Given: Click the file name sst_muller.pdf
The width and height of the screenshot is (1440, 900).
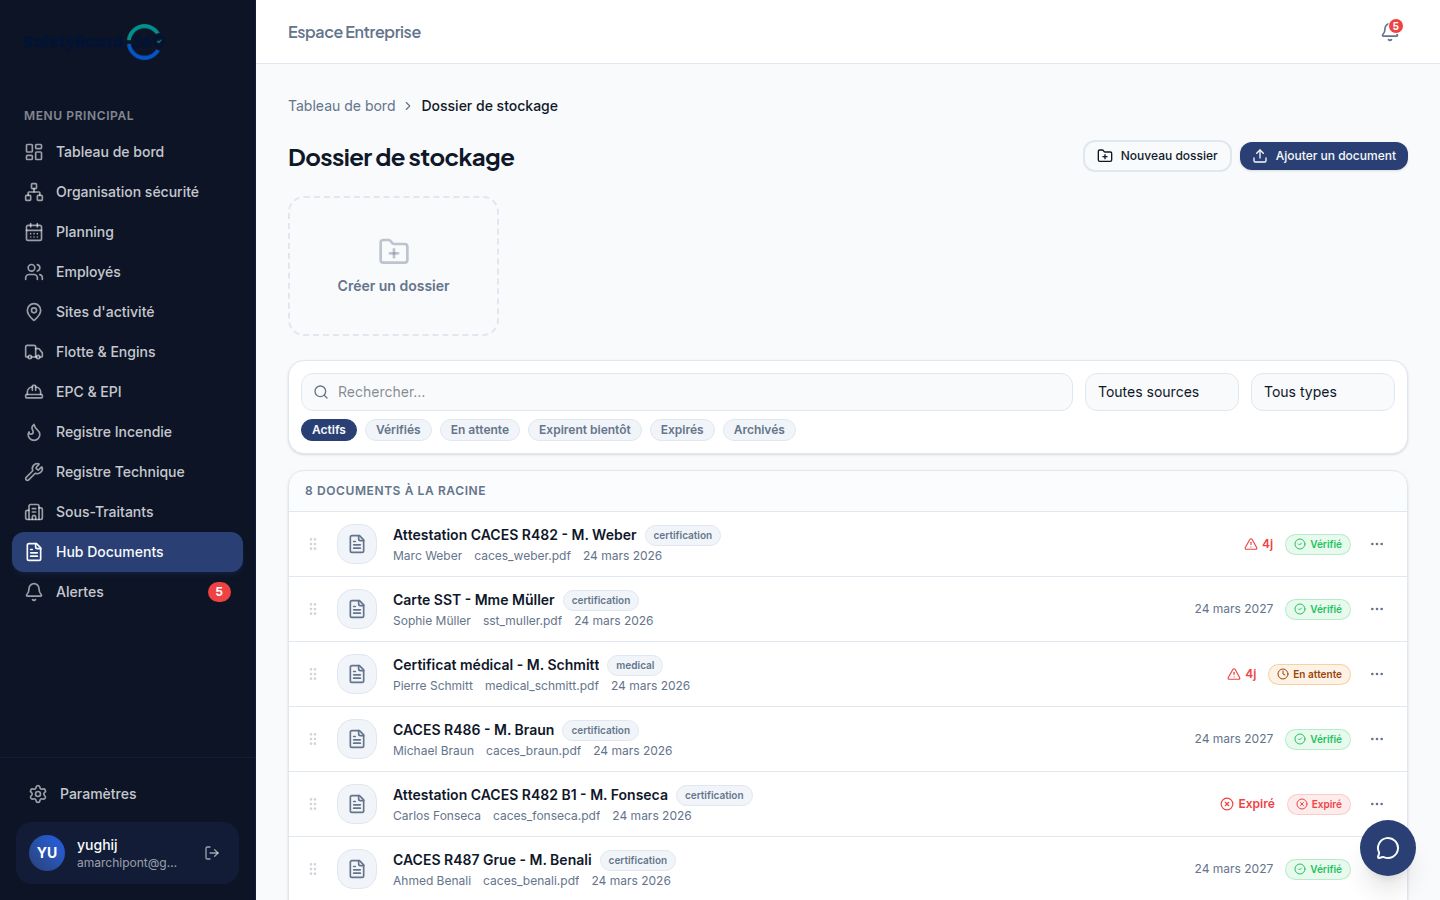Looking at the screenshot, I should (x=522, y=621).
